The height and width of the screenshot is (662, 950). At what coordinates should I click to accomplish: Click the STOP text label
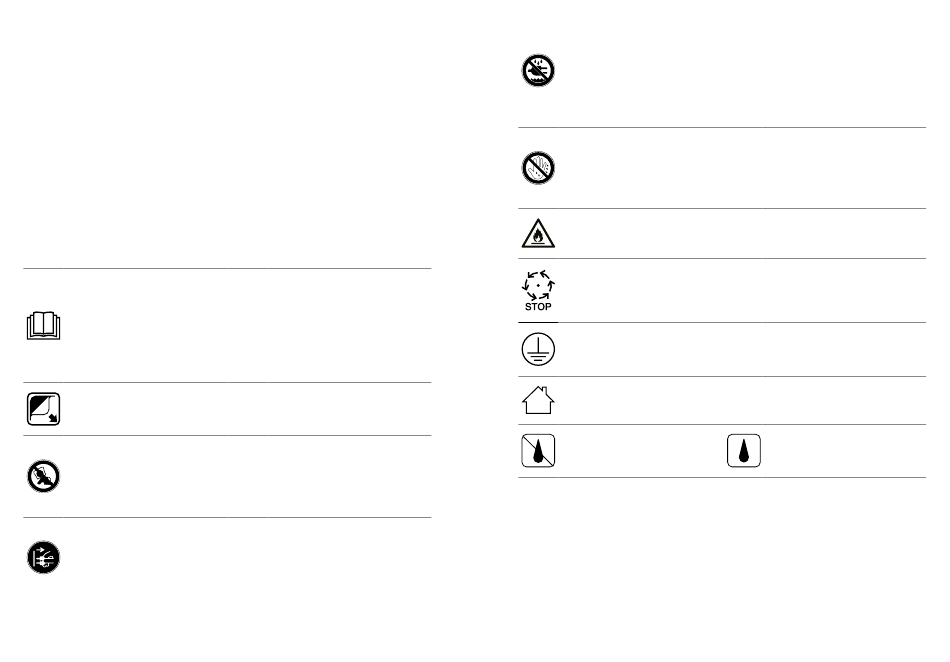pos(538,307)
